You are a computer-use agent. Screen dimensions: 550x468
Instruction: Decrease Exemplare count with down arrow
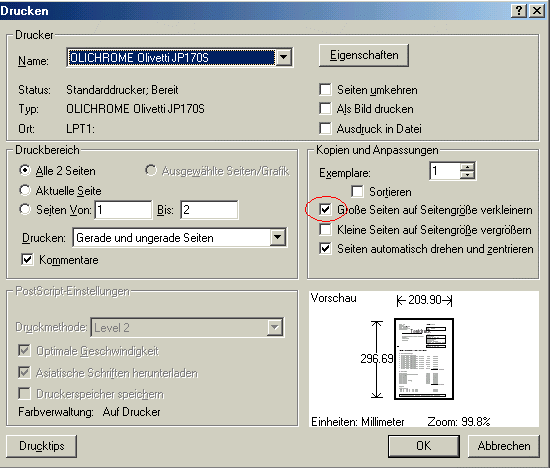467,175
